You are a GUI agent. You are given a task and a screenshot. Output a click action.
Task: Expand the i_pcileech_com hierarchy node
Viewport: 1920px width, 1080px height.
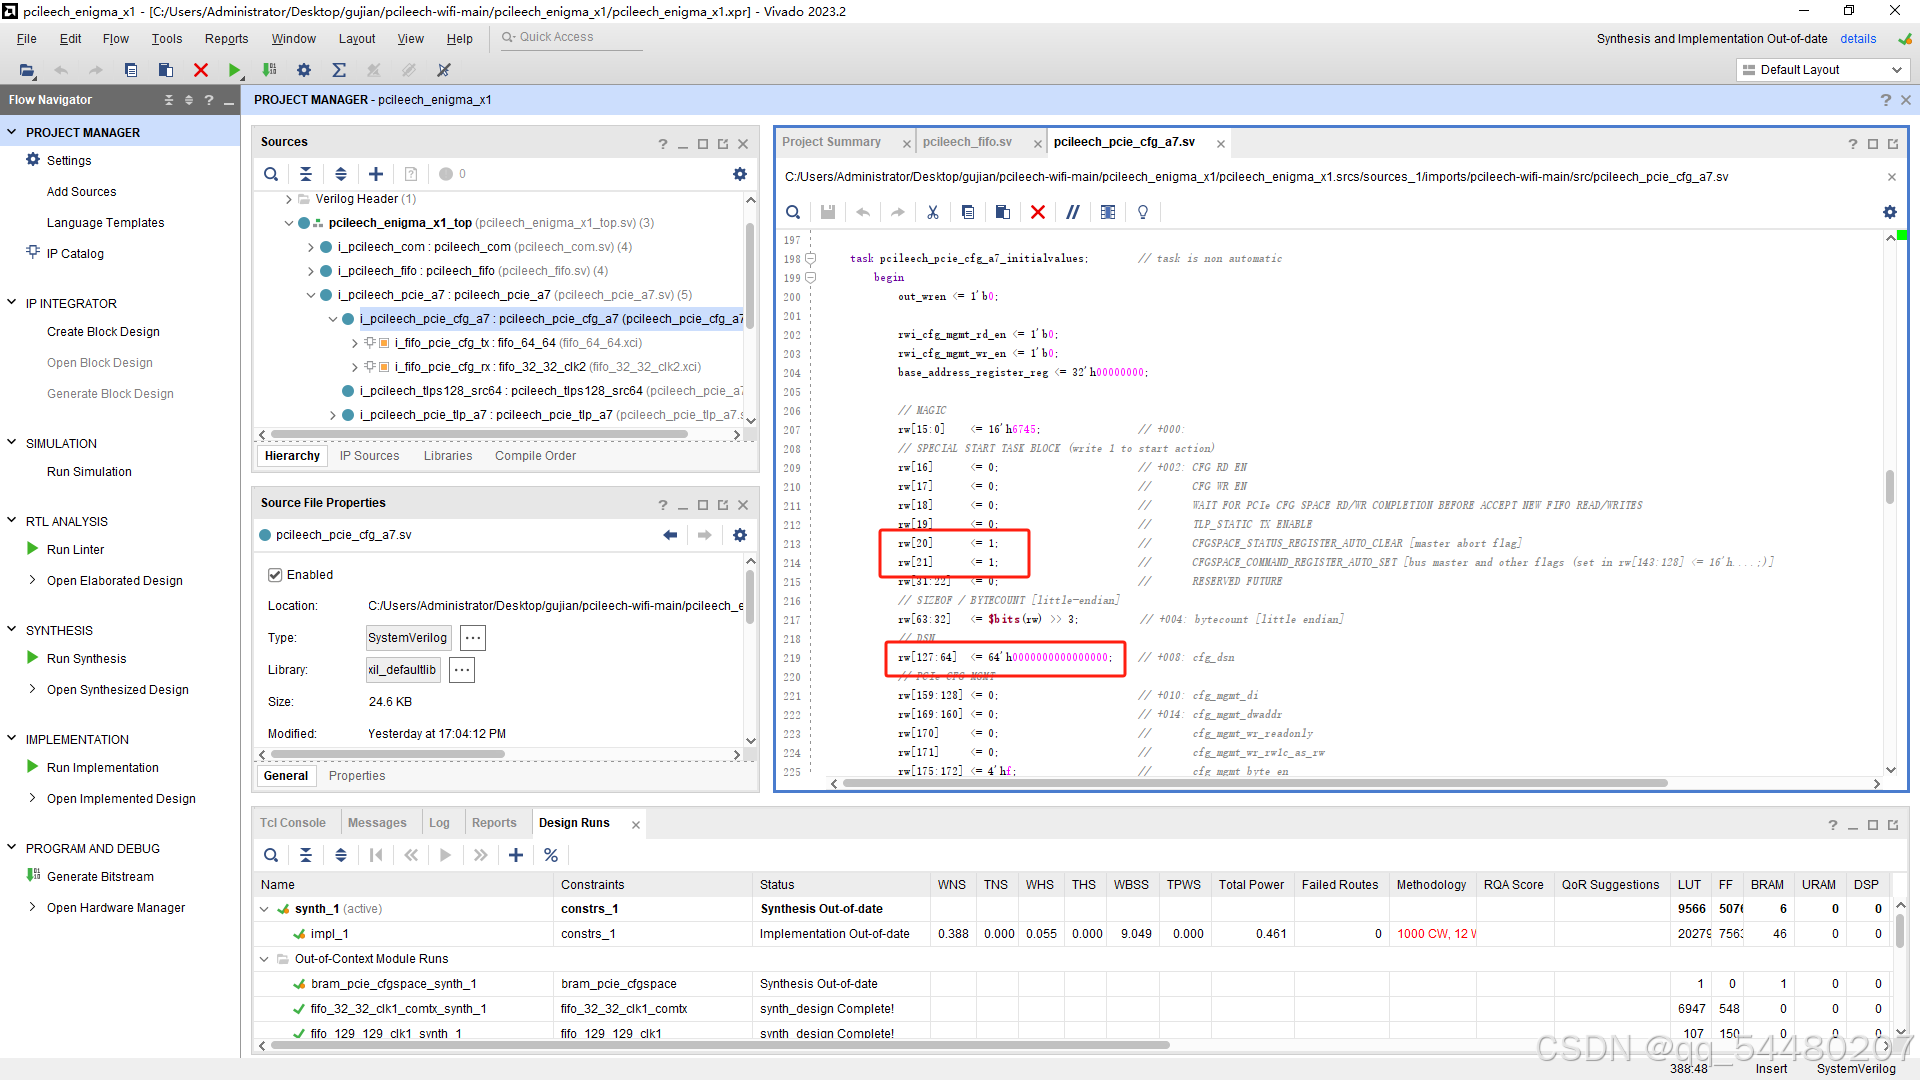(x=311, y=247)
